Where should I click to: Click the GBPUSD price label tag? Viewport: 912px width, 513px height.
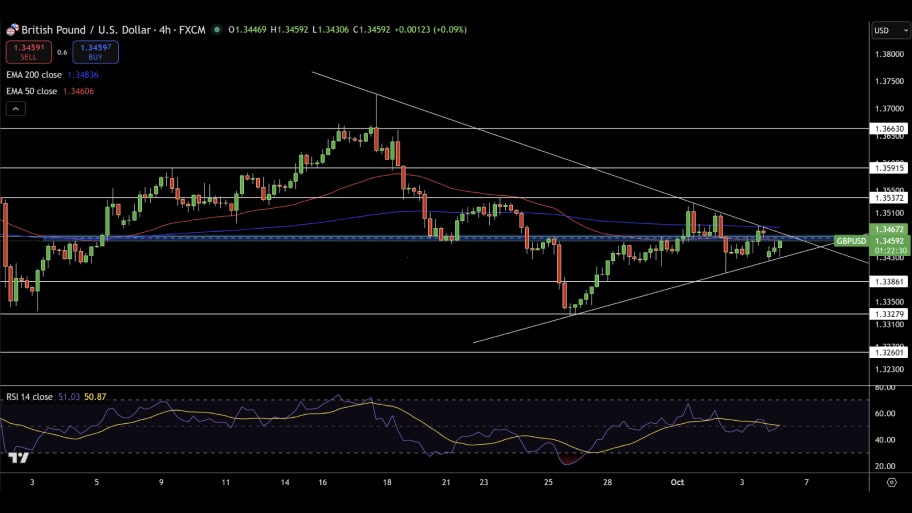(850, 241)
